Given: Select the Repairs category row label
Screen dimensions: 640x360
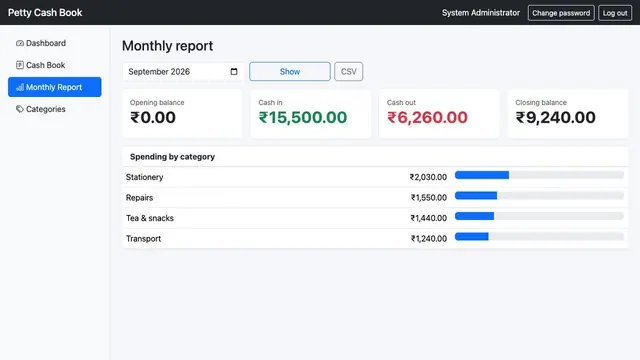Looking at the screenshot, I should click(x=139, y=198).
